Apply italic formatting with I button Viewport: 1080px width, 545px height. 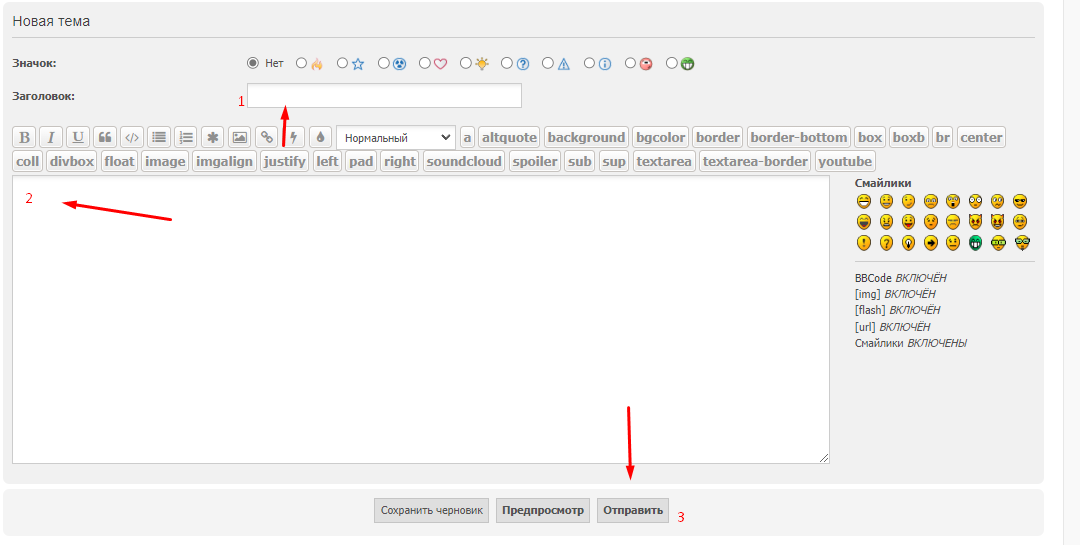click(x=51, y=137)
